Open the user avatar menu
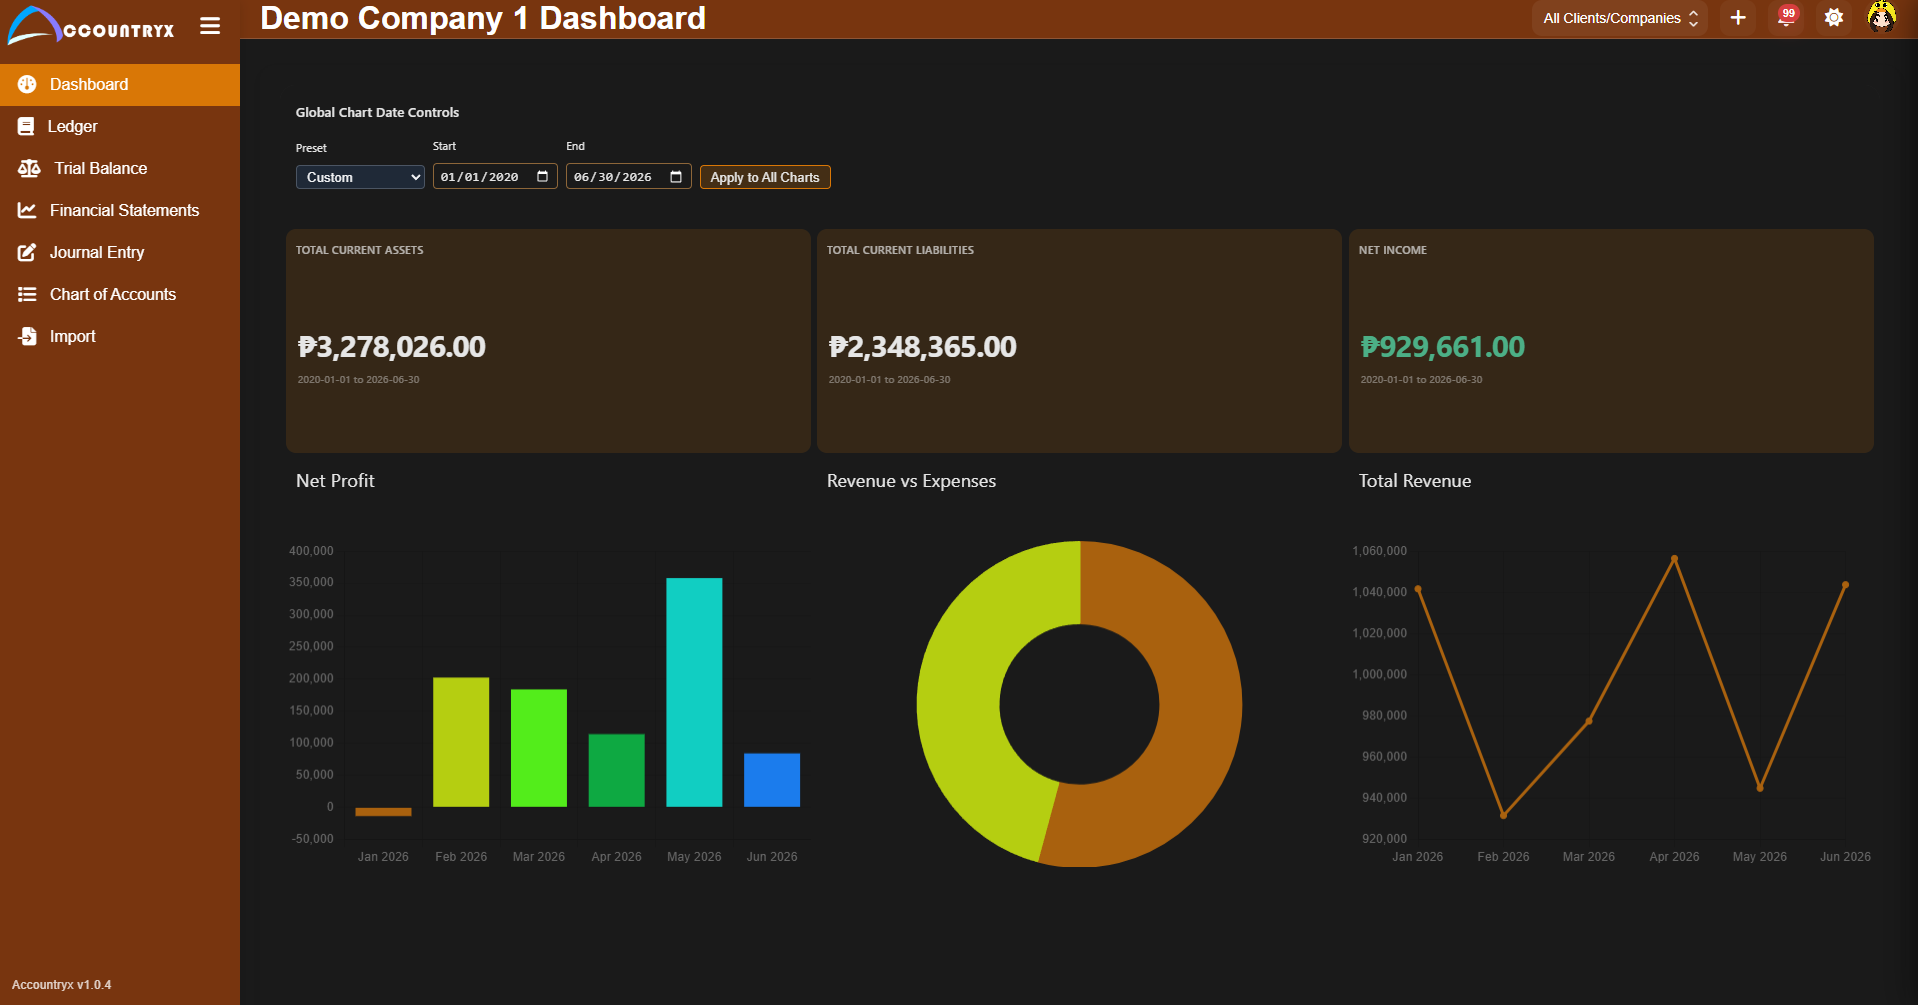The height and width of the screenshot is (1005, 1918). pyautogui.click(x=1882, y=17)
